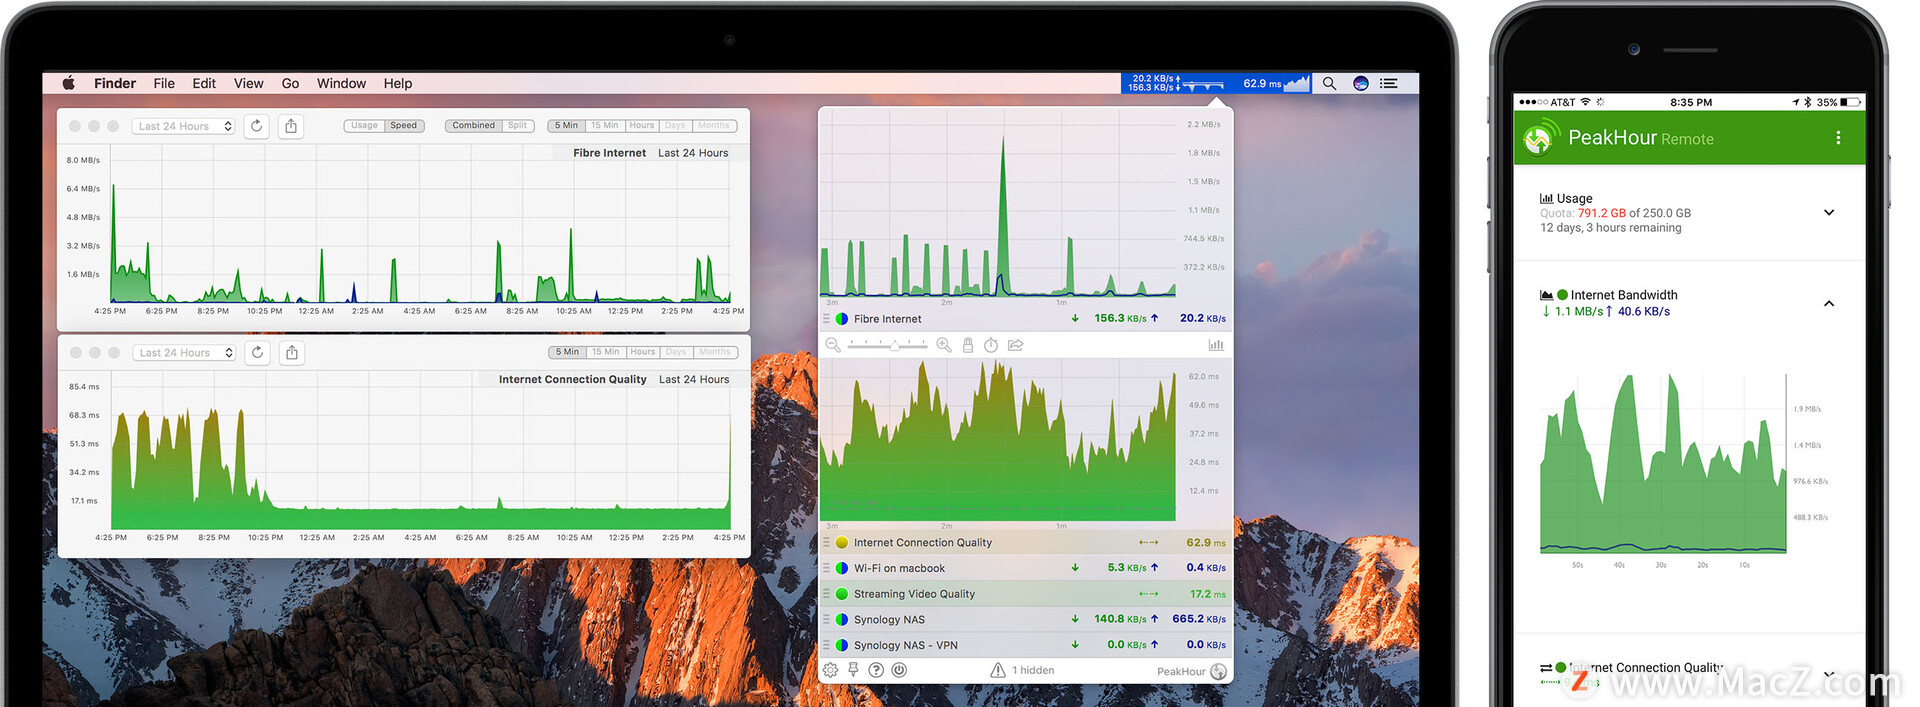Collapse the Internet Bandwidth section on phone

1829,303
